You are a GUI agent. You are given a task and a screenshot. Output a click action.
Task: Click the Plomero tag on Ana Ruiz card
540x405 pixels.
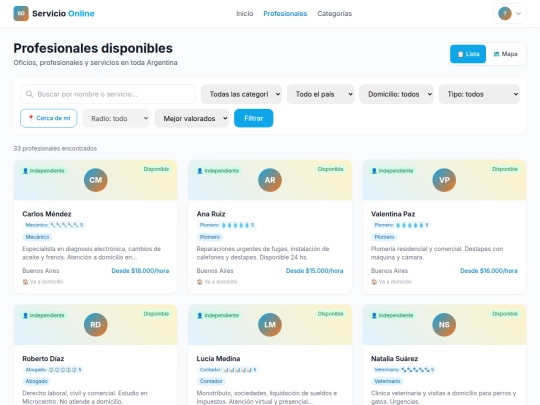[210, 237]
